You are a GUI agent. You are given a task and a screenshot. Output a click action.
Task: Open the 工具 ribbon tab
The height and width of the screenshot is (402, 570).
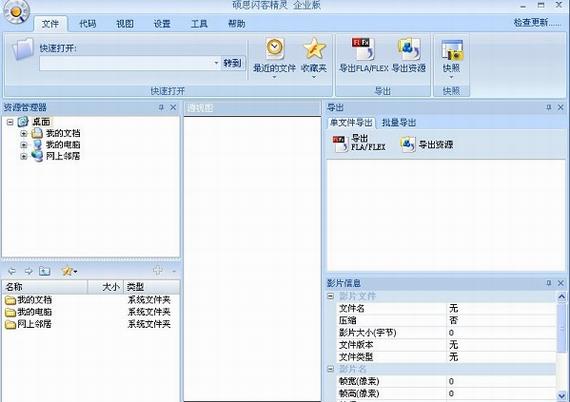[x=199, y=24]
